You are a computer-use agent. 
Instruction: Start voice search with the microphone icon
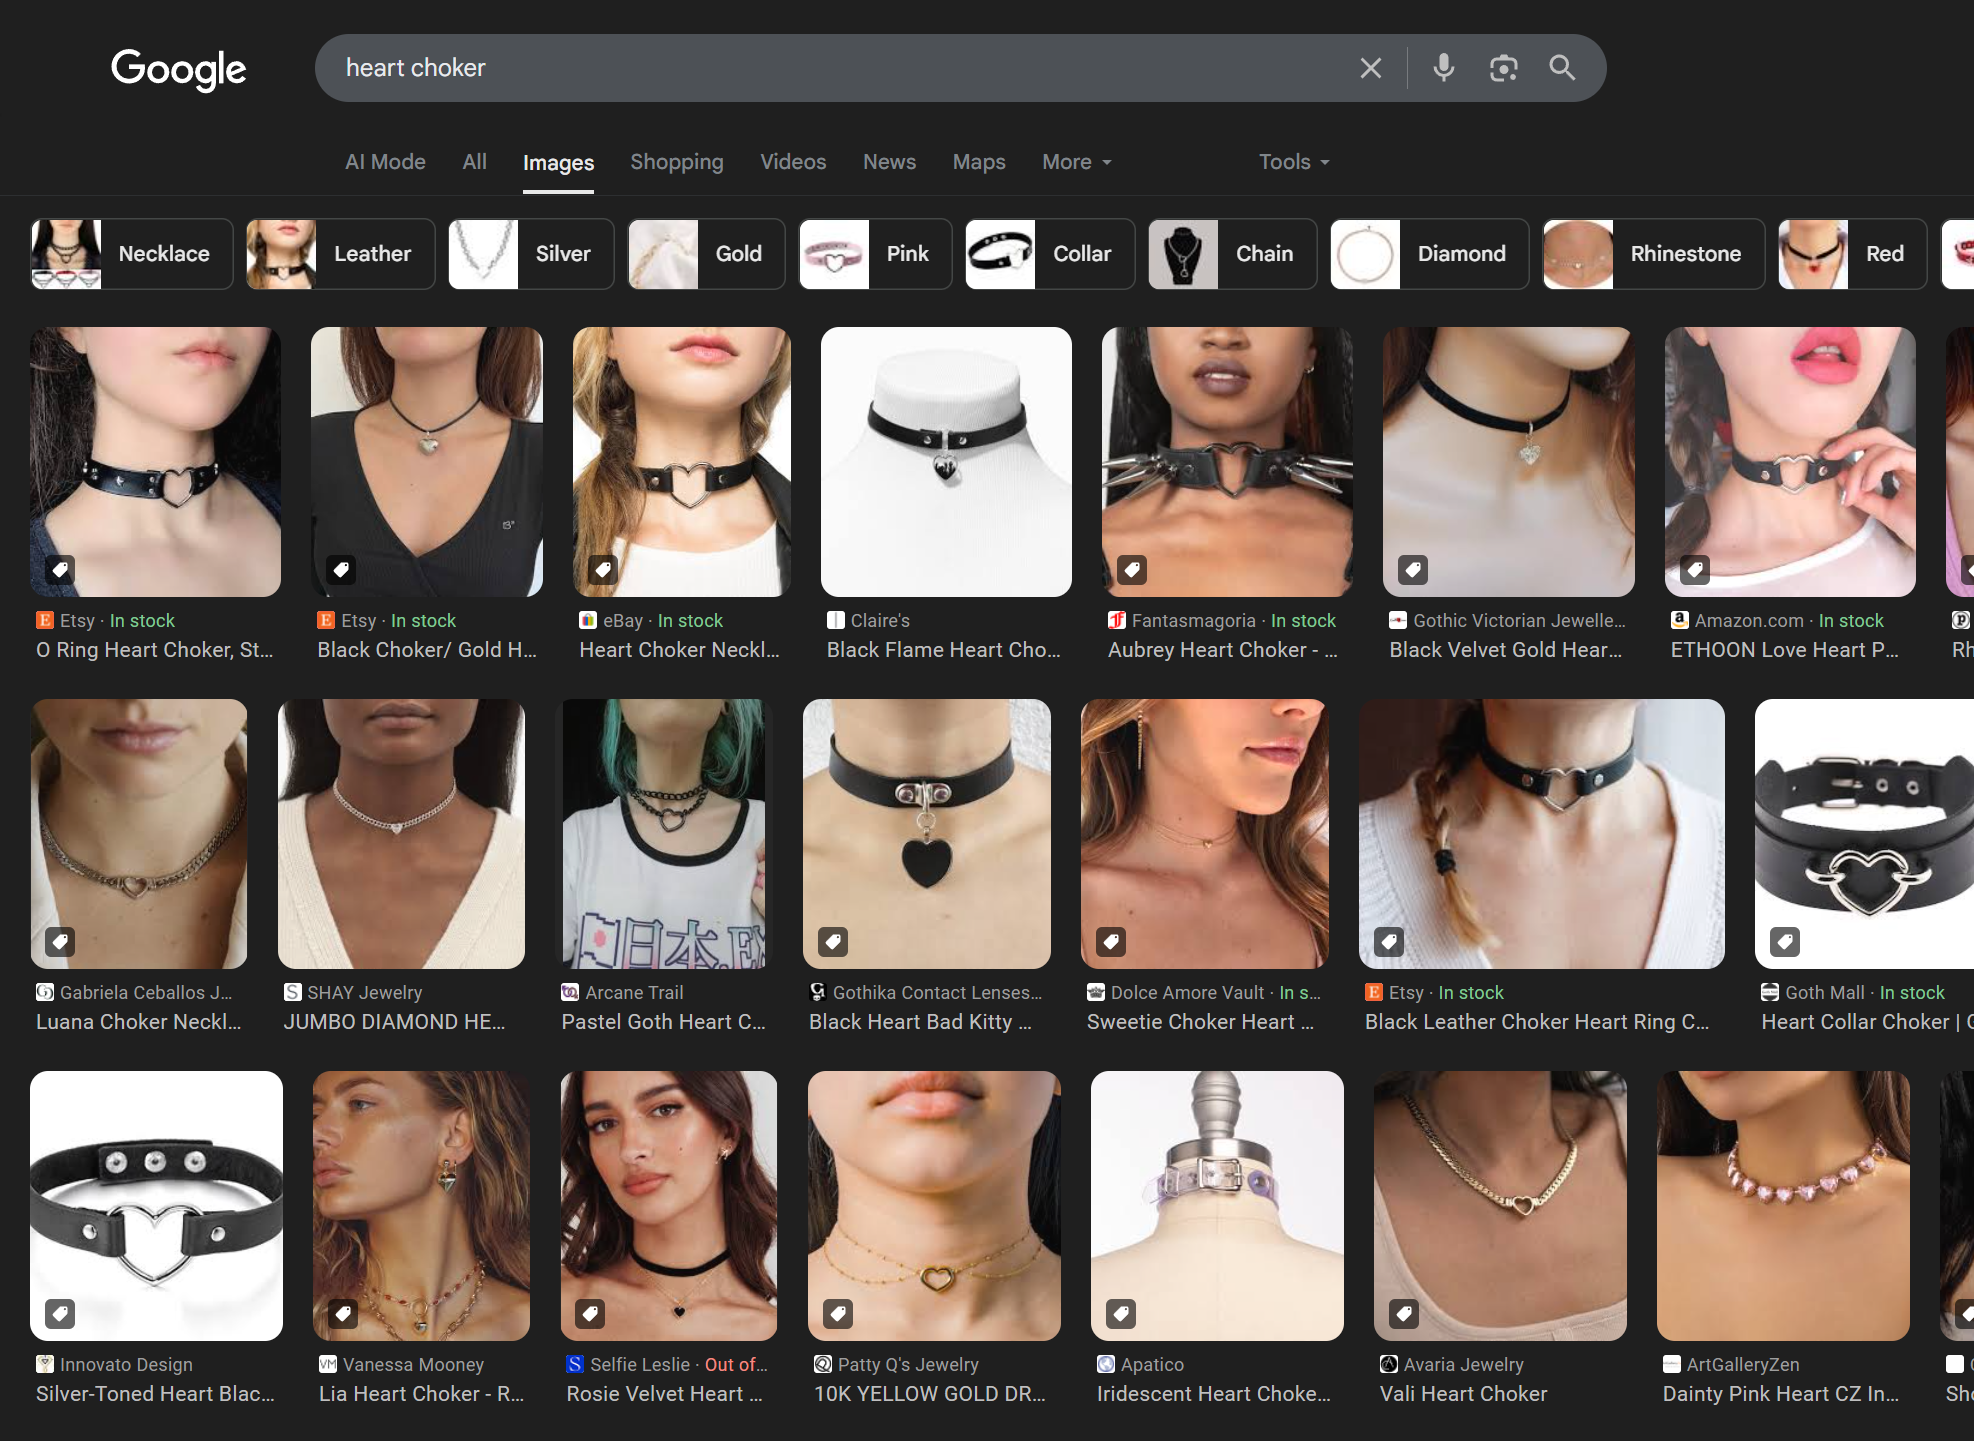1443,68
